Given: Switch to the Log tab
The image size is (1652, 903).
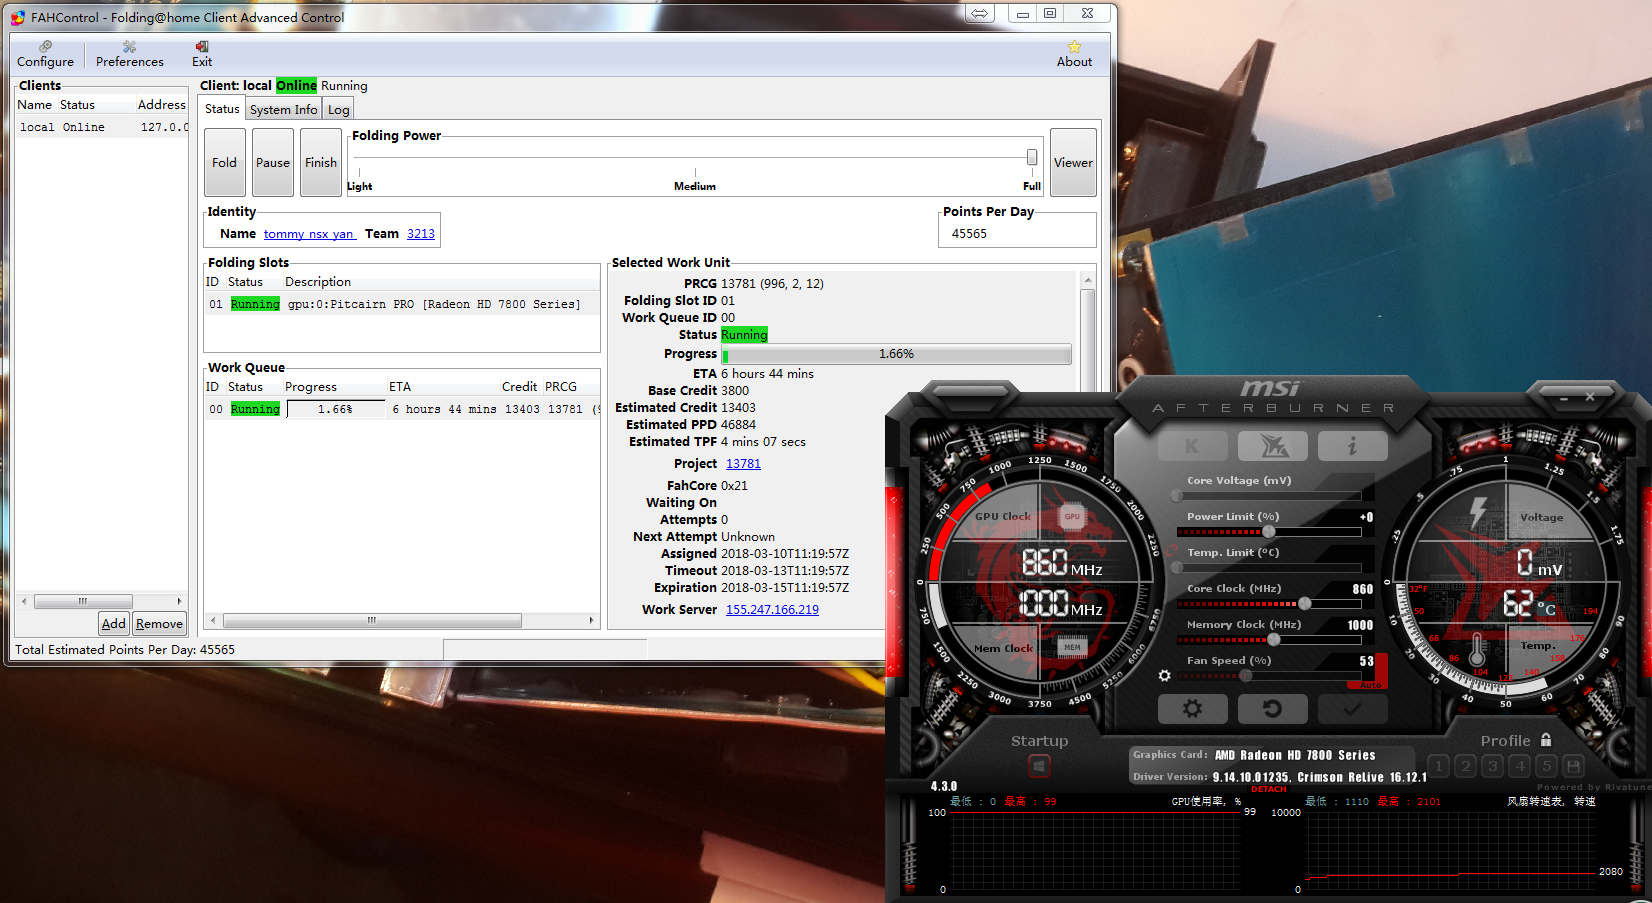Looking at the screenshot, I should point(339,110).
